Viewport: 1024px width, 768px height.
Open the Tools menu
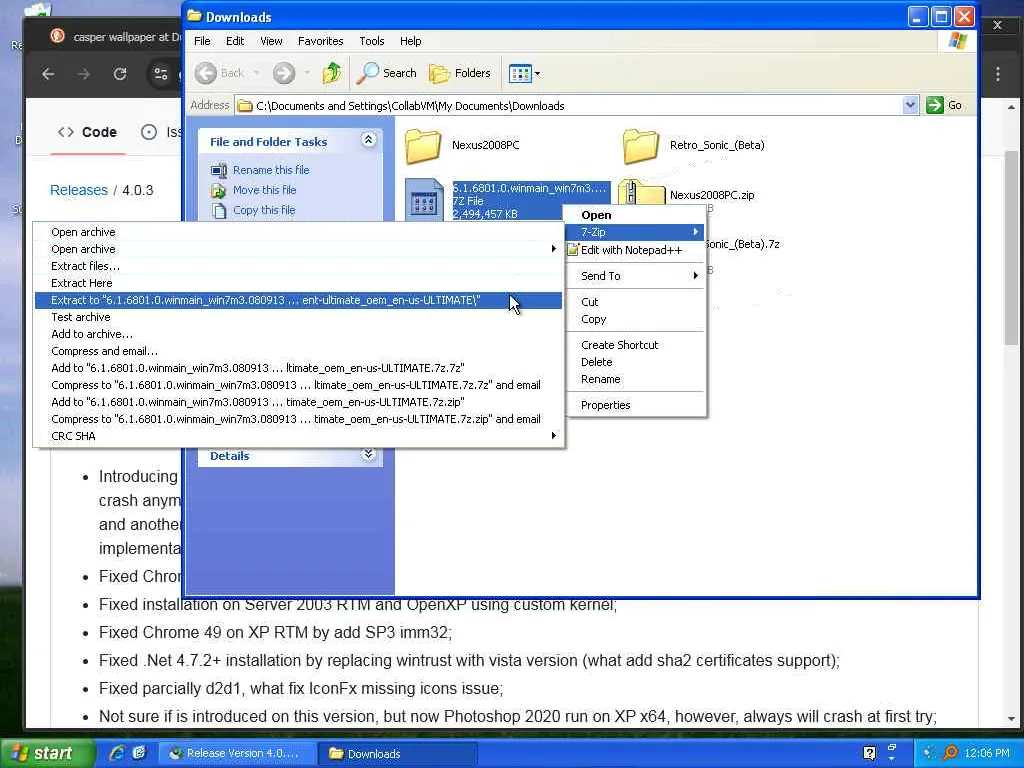[372, 40]
